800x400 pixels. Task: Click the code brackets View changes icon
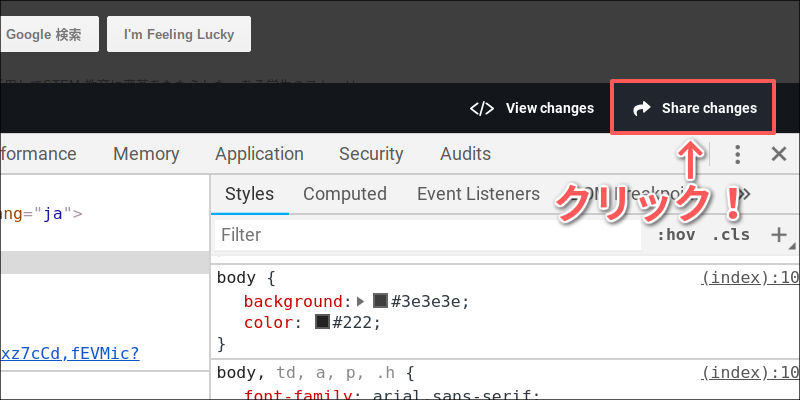pos(482,108)
